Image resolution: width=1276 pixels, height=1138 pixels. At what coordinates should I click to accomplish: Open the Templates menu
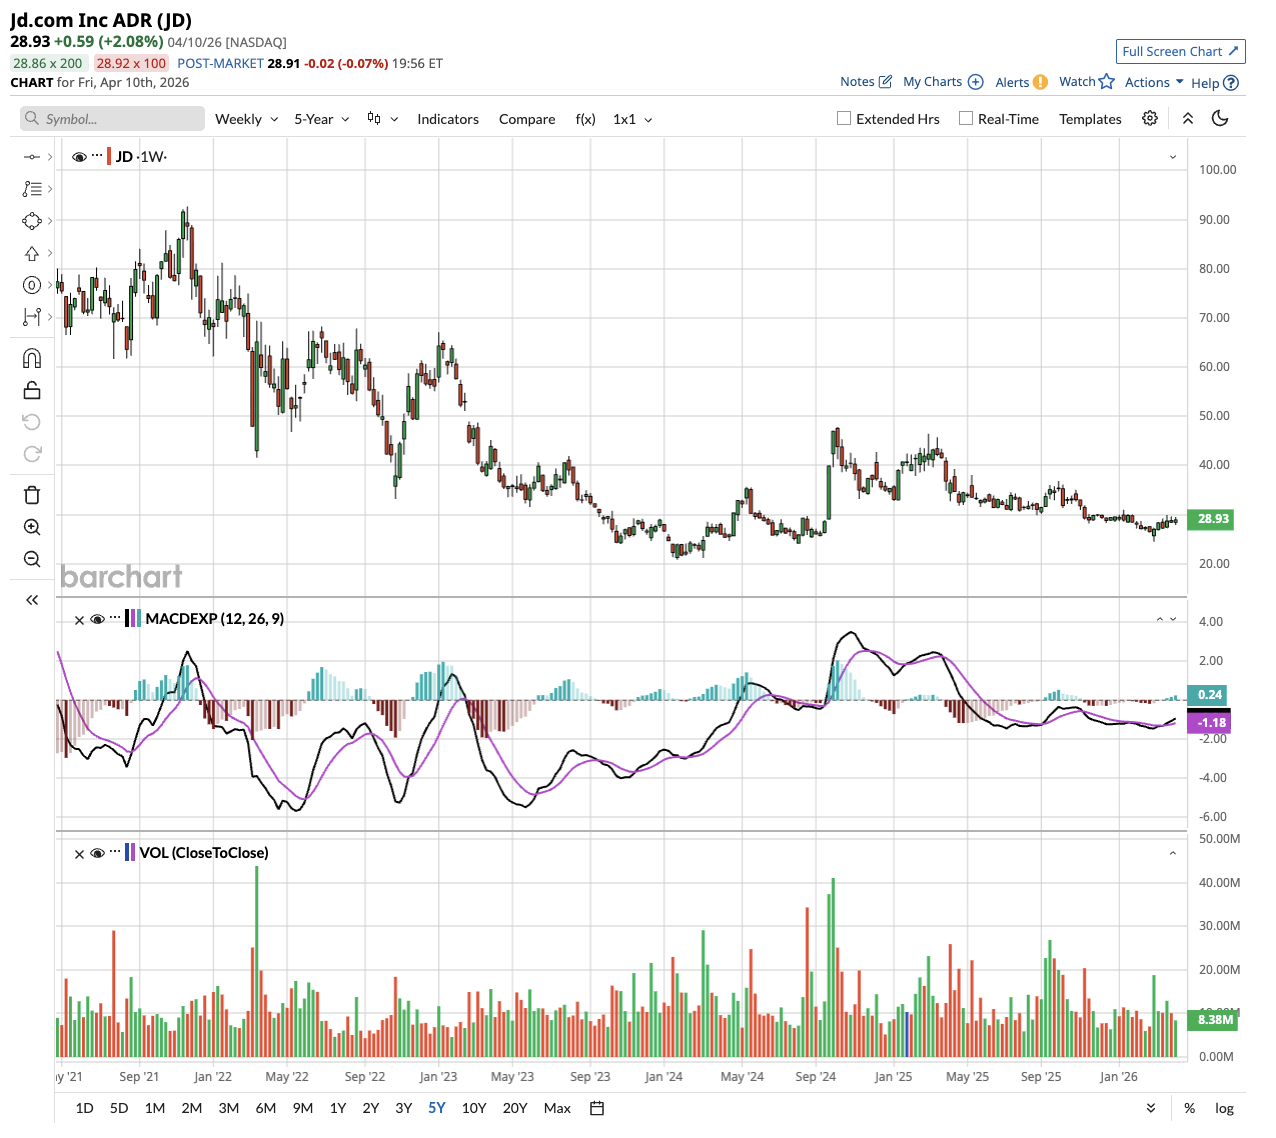[1090, 119]
